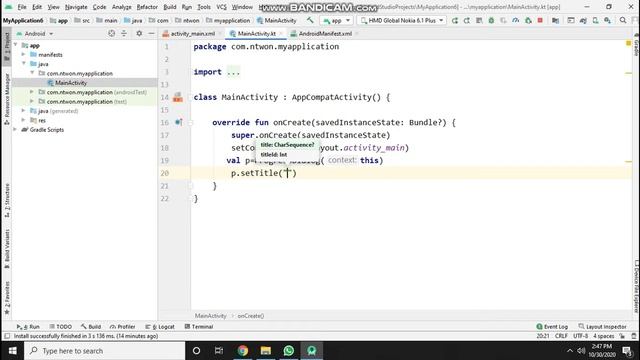Switch to activity_main.xml tab
The width and height of the screenshot is (640, 360).
click(x=192, y=33)
